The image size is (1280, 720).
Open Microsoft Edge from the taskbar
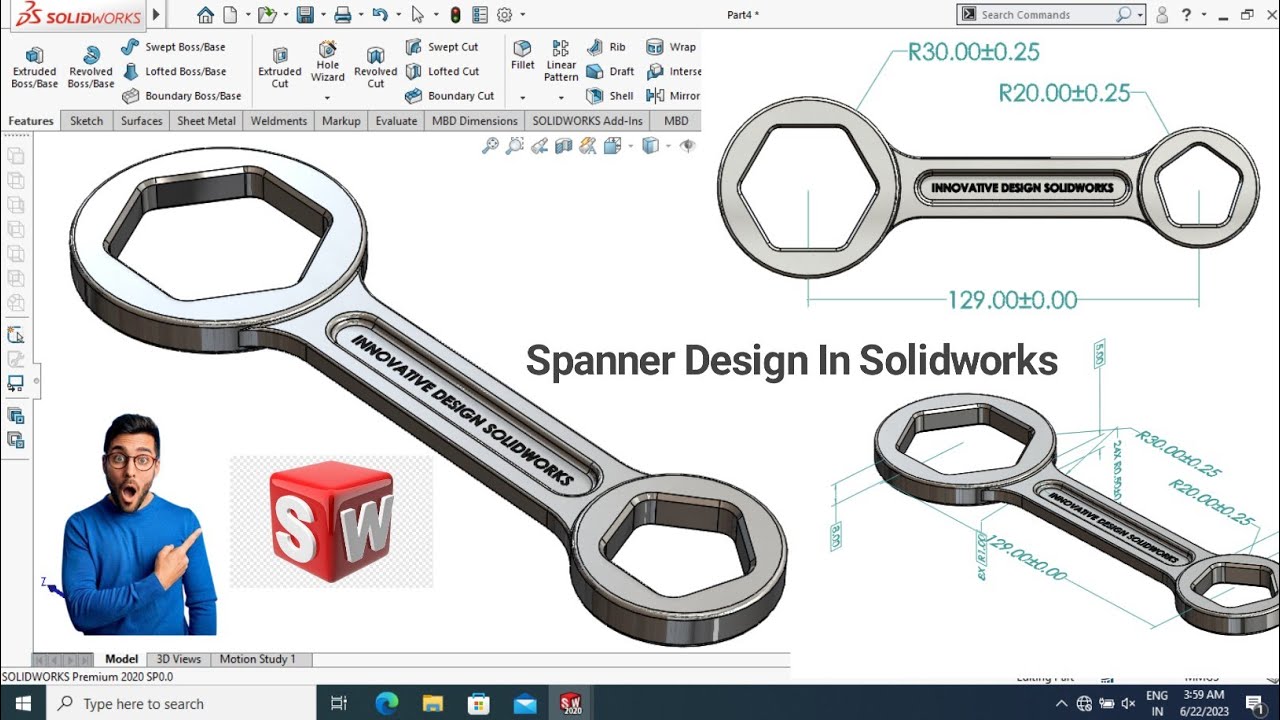point(387,703)
